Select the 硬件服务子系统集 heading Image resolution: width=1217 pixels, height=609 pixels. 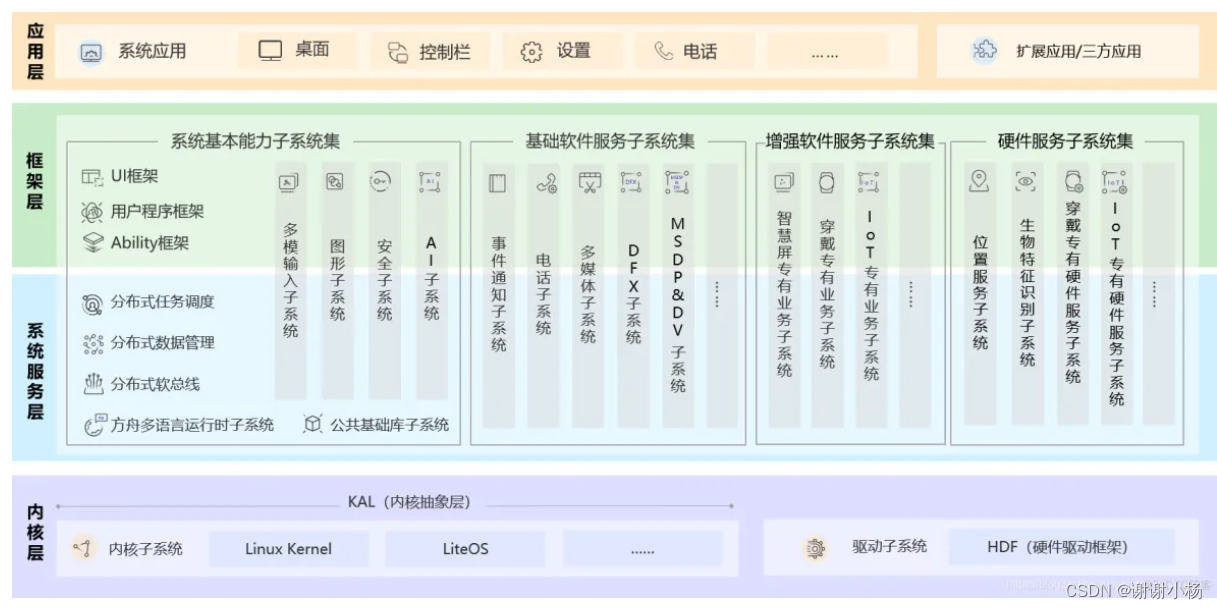1065,142
